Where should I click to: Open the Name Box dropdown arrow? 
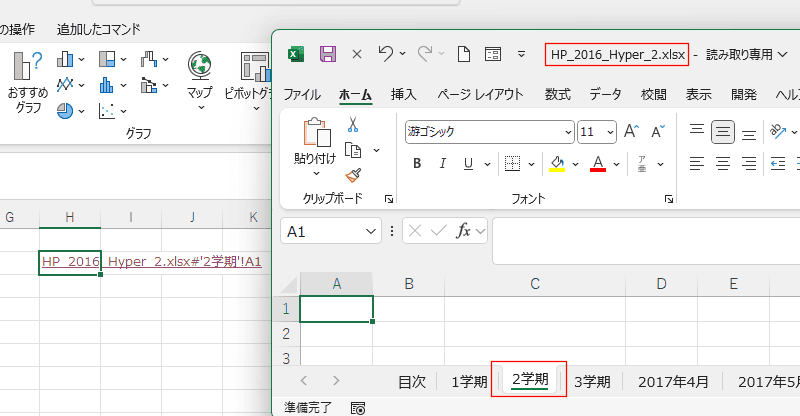click(372, 231)
